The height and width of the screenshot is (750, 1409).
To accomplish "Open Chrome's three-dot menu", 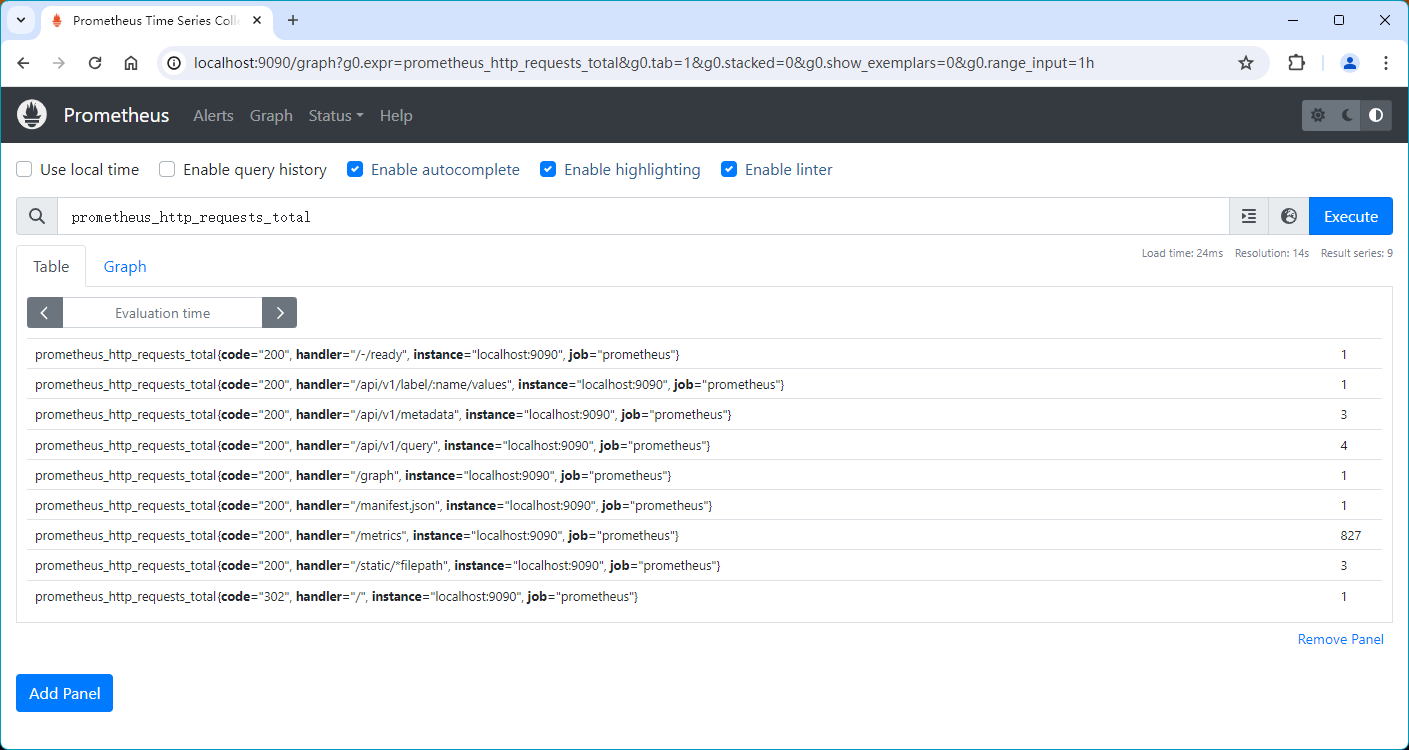I will 1386,63.
